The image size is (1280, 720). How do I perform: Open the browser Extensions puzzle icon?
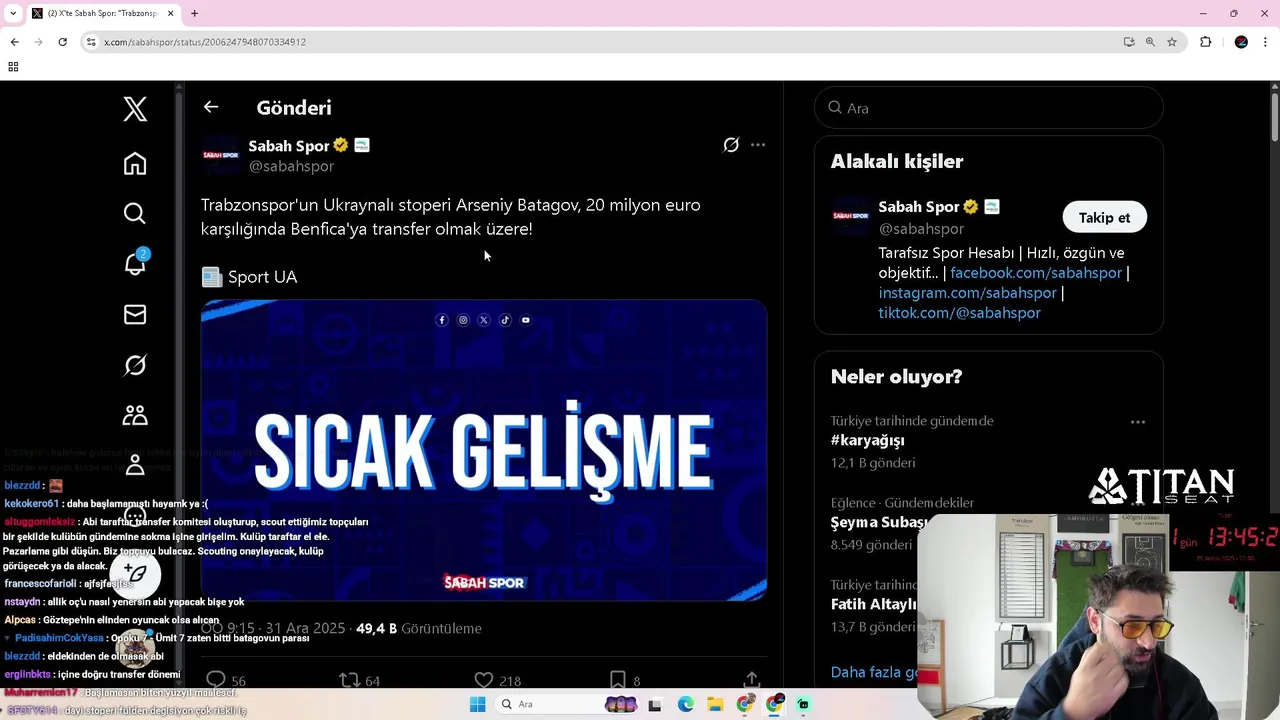(1205, 42)
